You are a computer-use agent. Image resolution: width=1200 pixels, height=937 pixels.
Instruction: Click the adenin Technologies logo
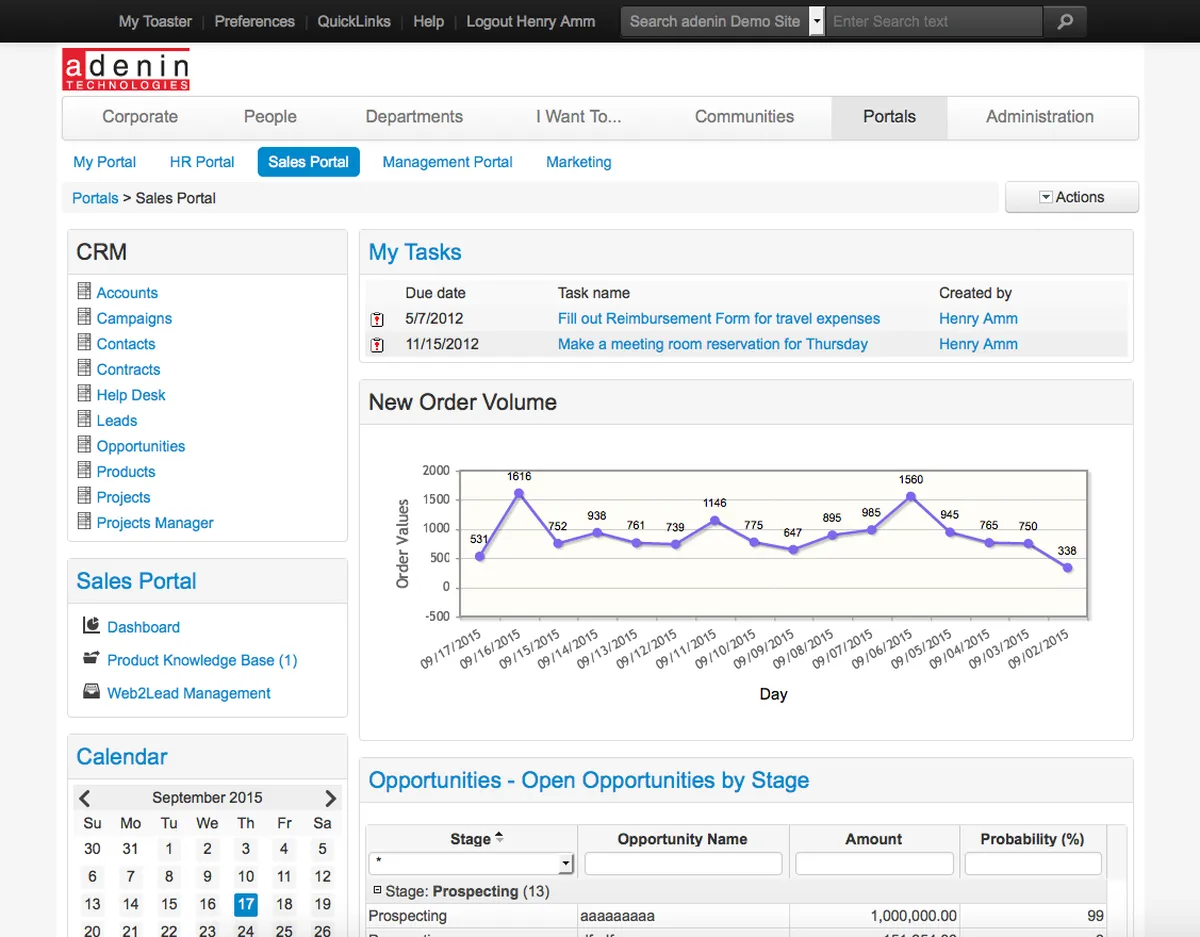pyautogui.click(x=126, y=70)
